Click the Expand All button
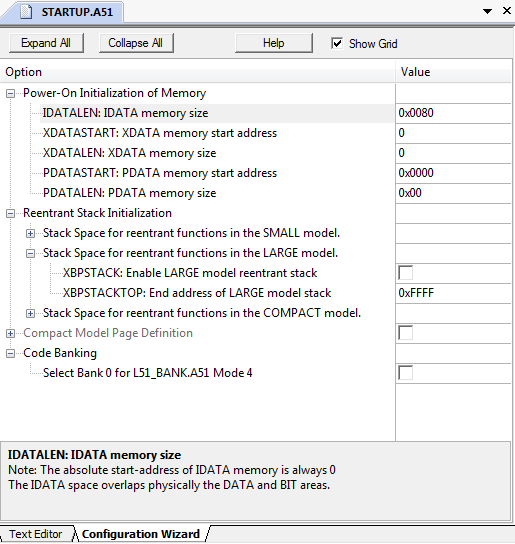 [46, 43]
